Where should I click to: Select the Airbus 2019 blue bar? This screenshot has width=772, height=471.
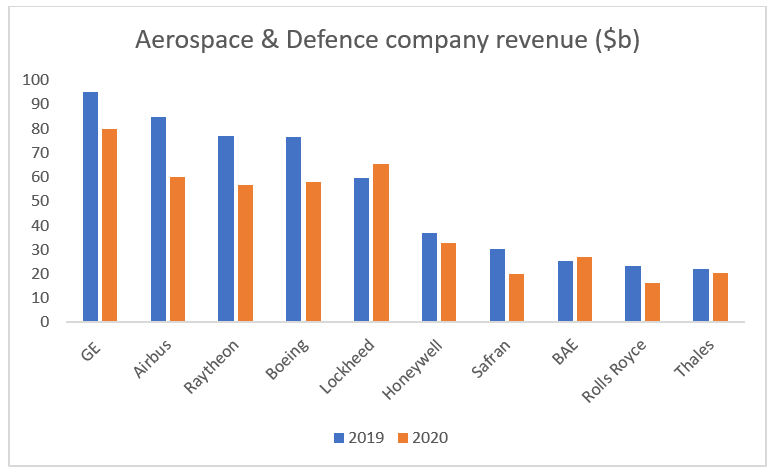158,219
